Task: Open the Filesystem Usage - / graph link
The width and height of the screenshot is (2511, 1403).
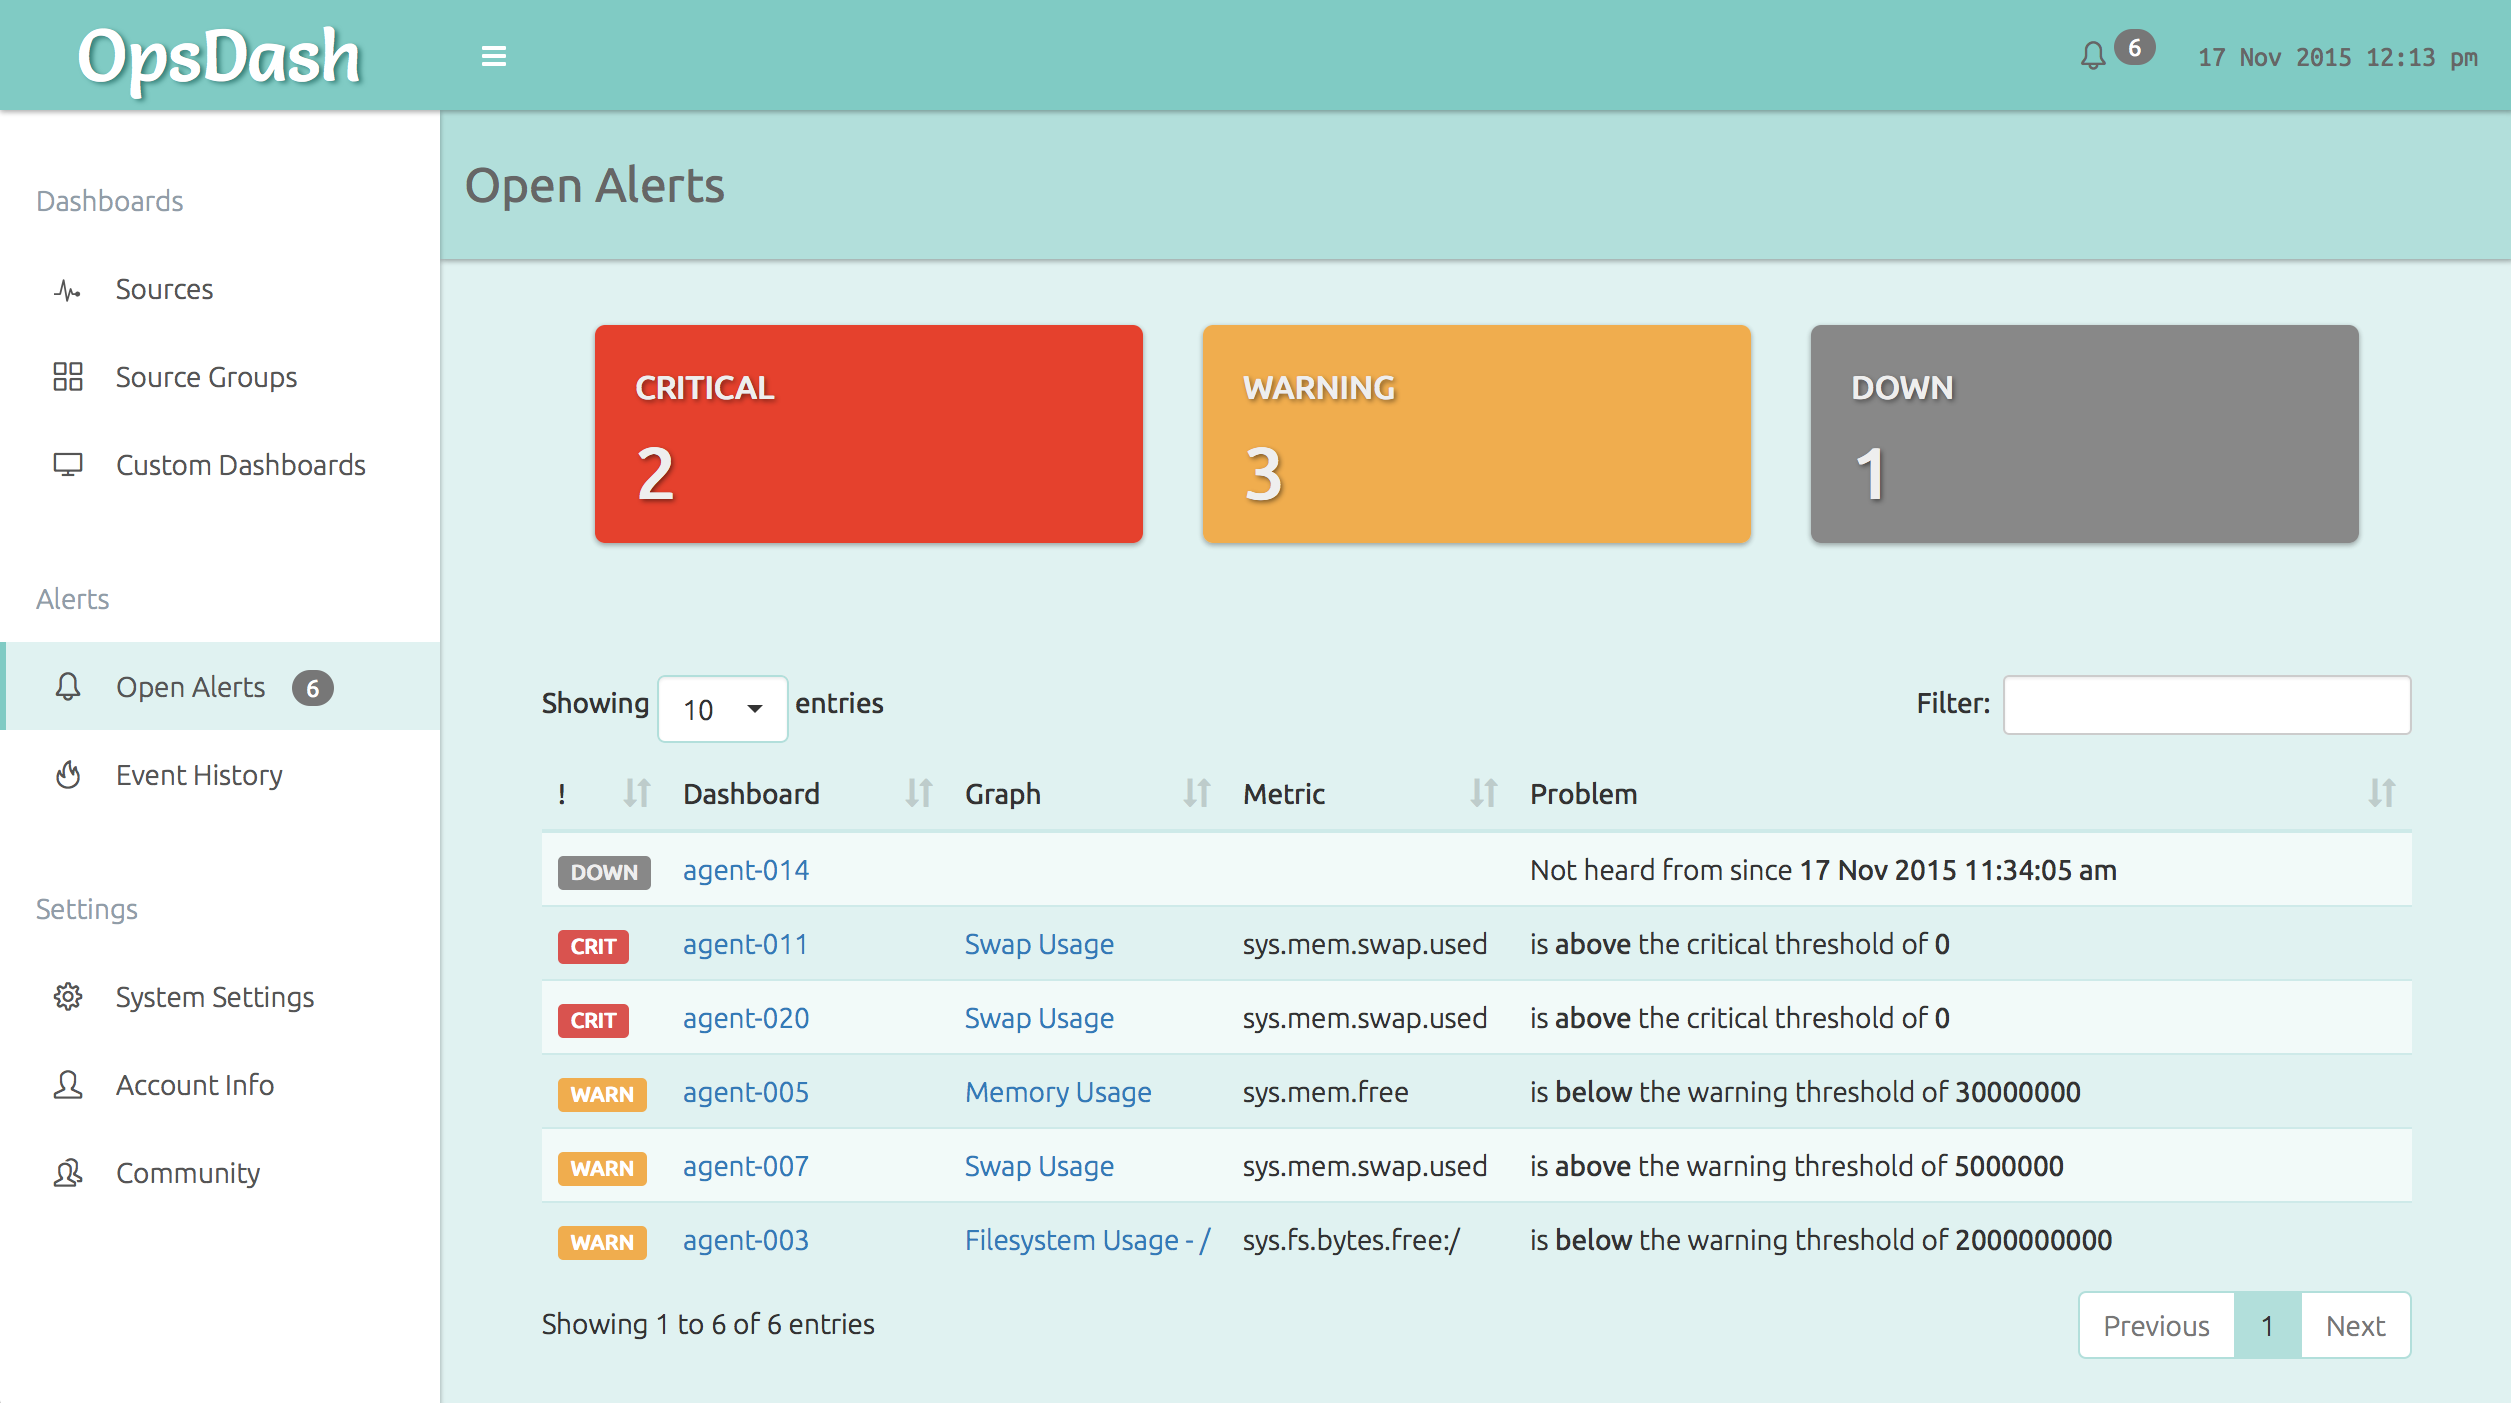Action: tap(1088, 1241)
